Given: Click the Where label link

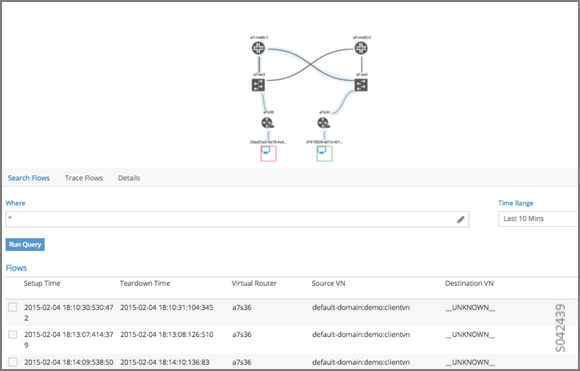Looking at the screenshot, I should pyautogui.click(x=15, y=203).
